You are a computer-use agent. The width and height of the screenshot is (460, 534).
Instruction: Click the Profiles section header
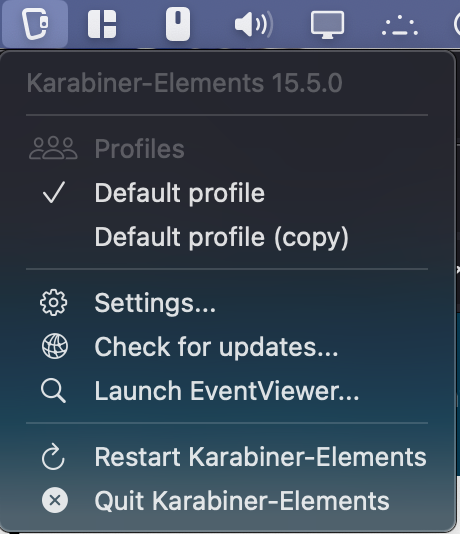coord(140,149)
